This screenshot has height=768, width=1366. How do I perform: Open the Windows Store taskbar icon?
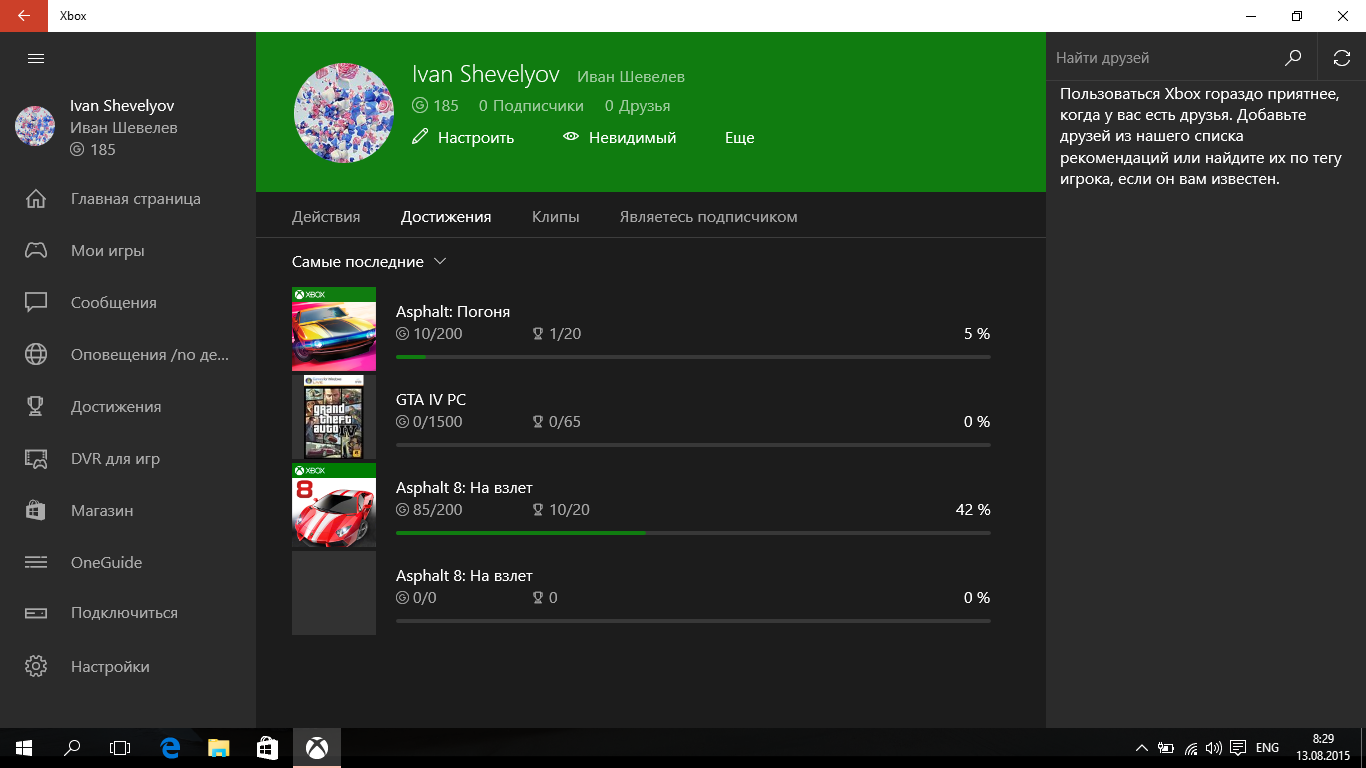pos(267,748)
